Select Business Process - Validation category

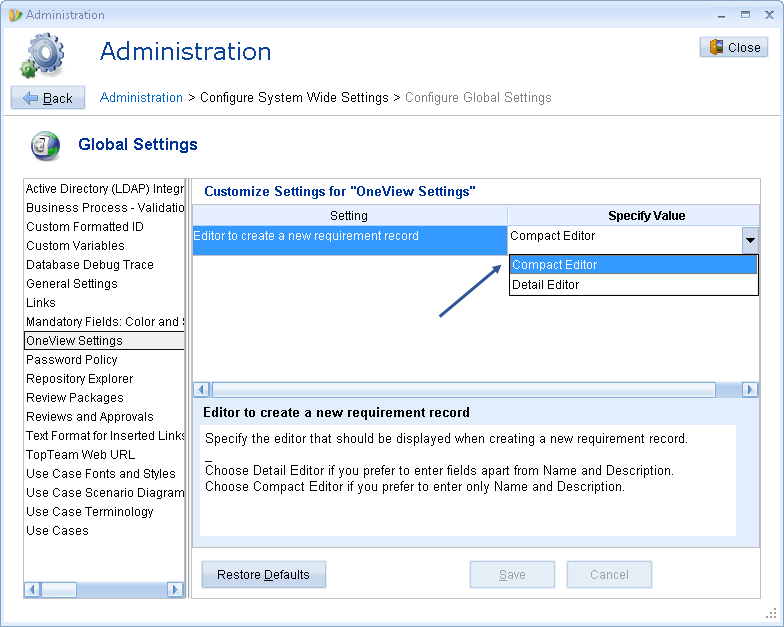[x=104, y=208]
